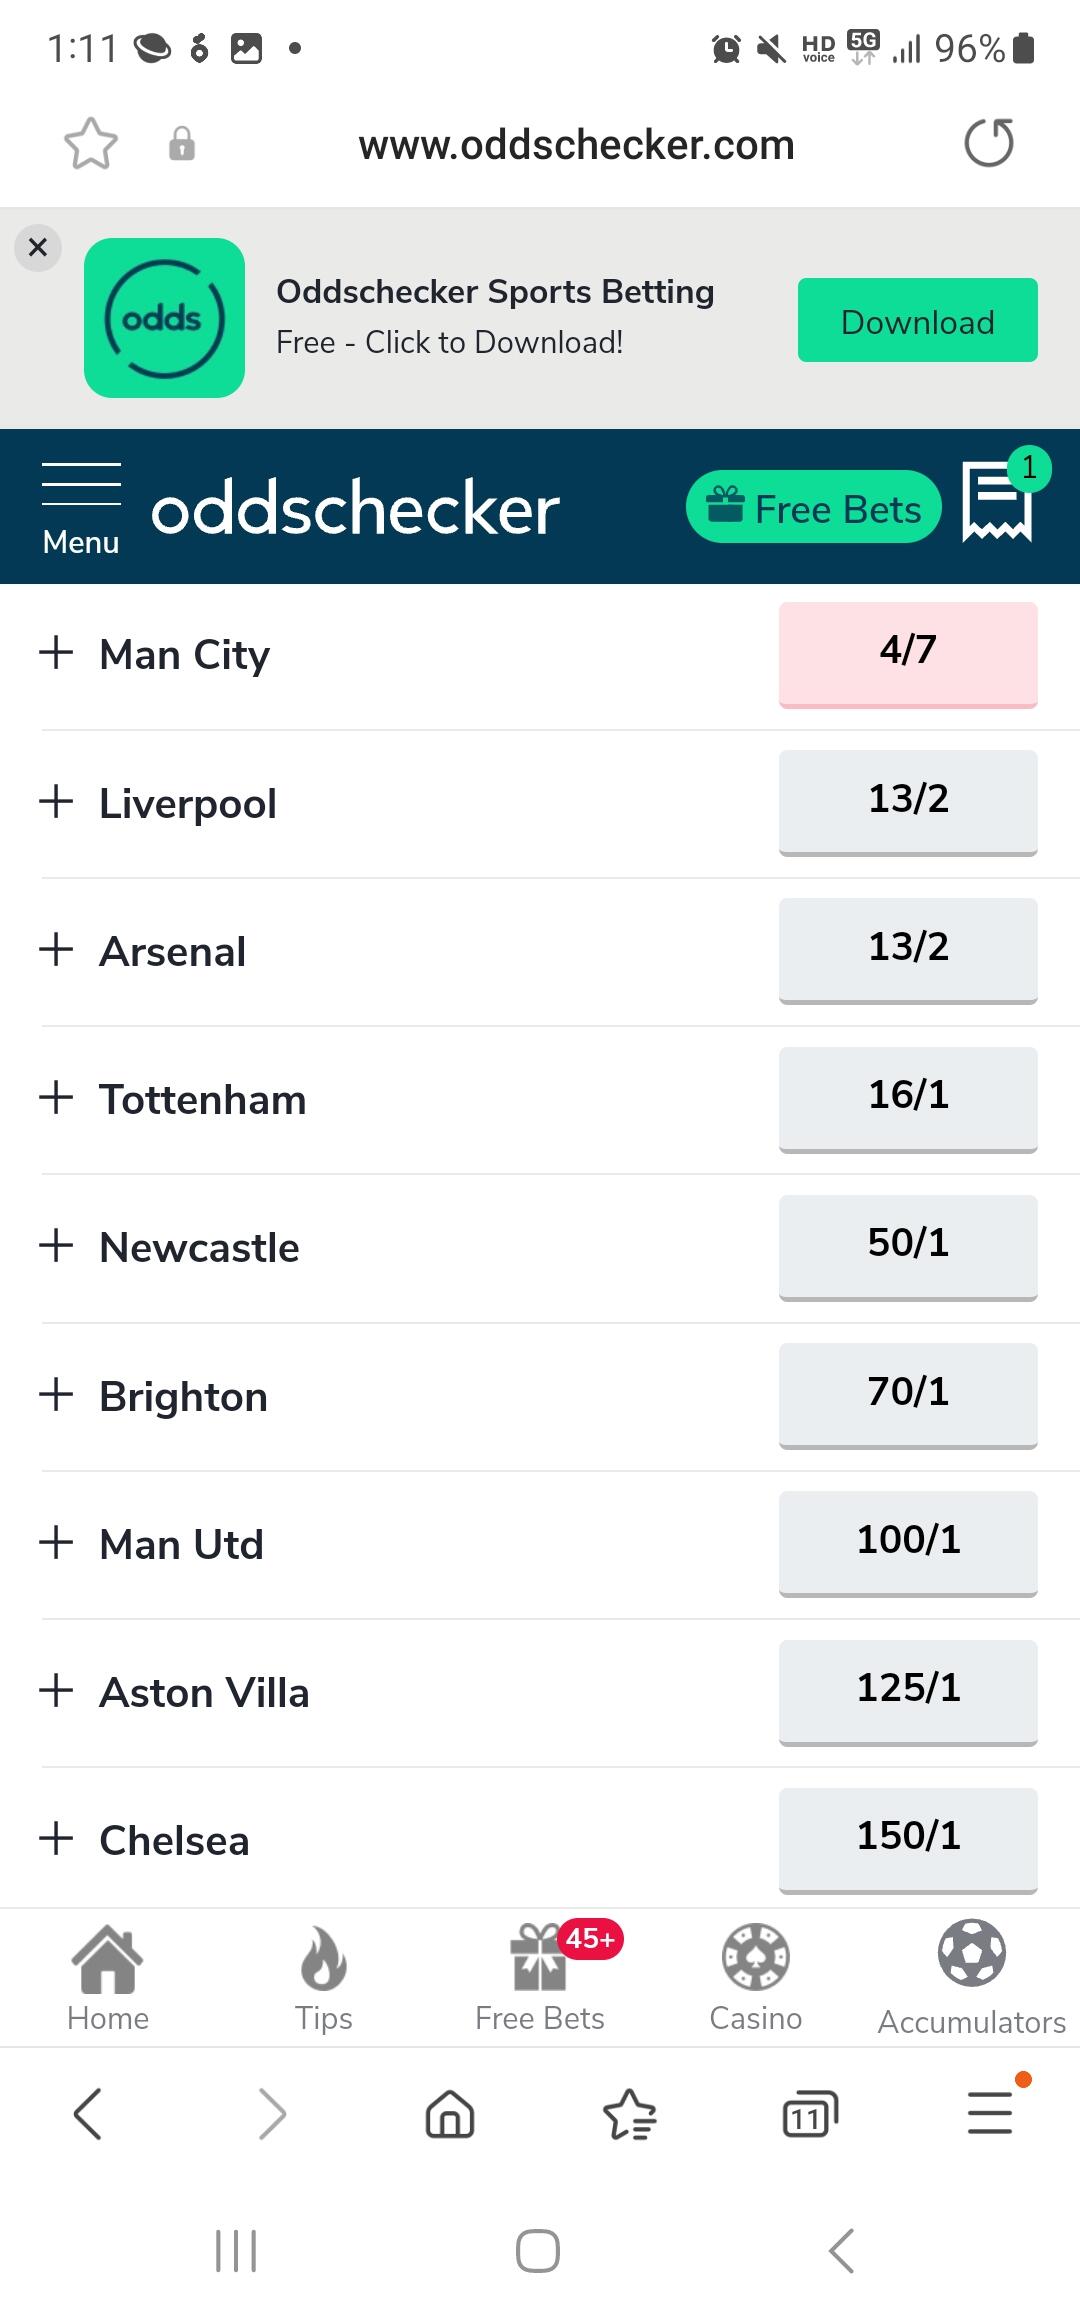
Task: Expand the Man City row
Action: (x=57, y=653)
